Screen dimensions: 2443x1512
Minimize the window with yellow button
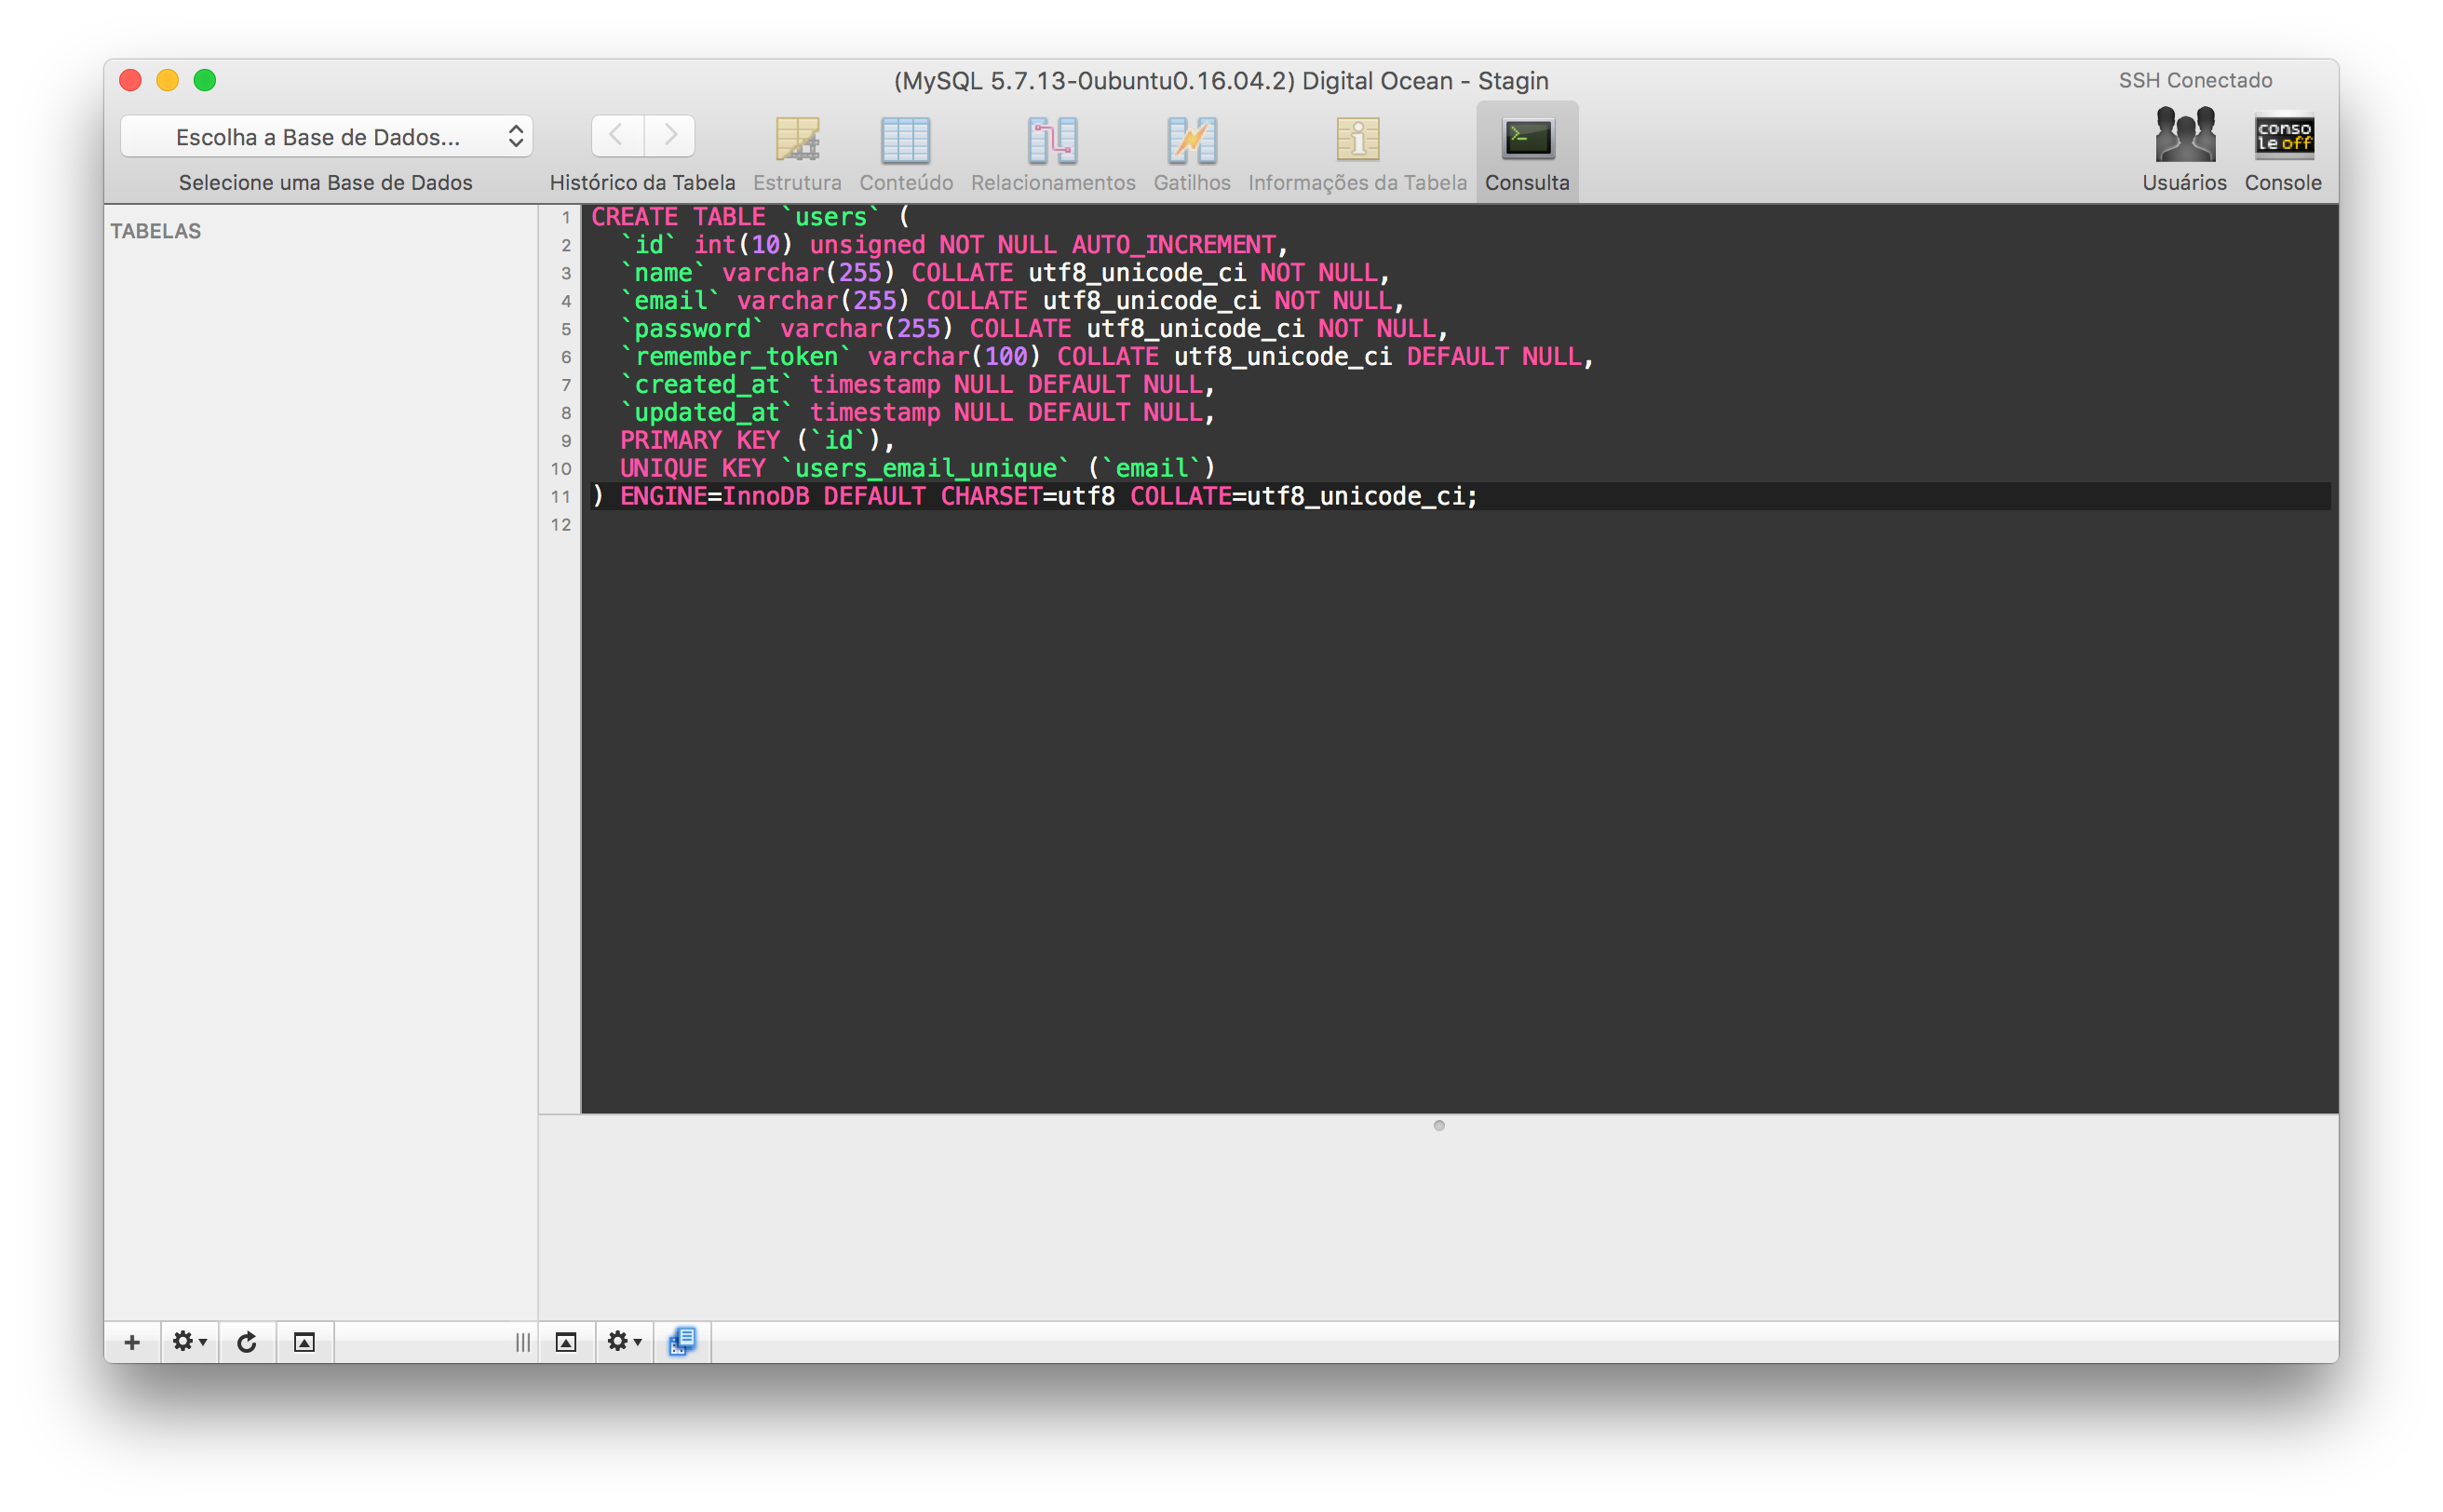(x=167, y=80)
